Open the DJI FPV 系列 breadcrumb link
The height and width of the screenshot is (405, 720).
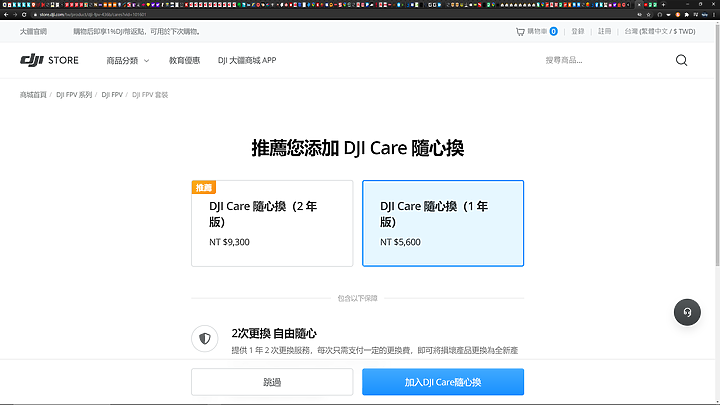click(x=74, y=95)
